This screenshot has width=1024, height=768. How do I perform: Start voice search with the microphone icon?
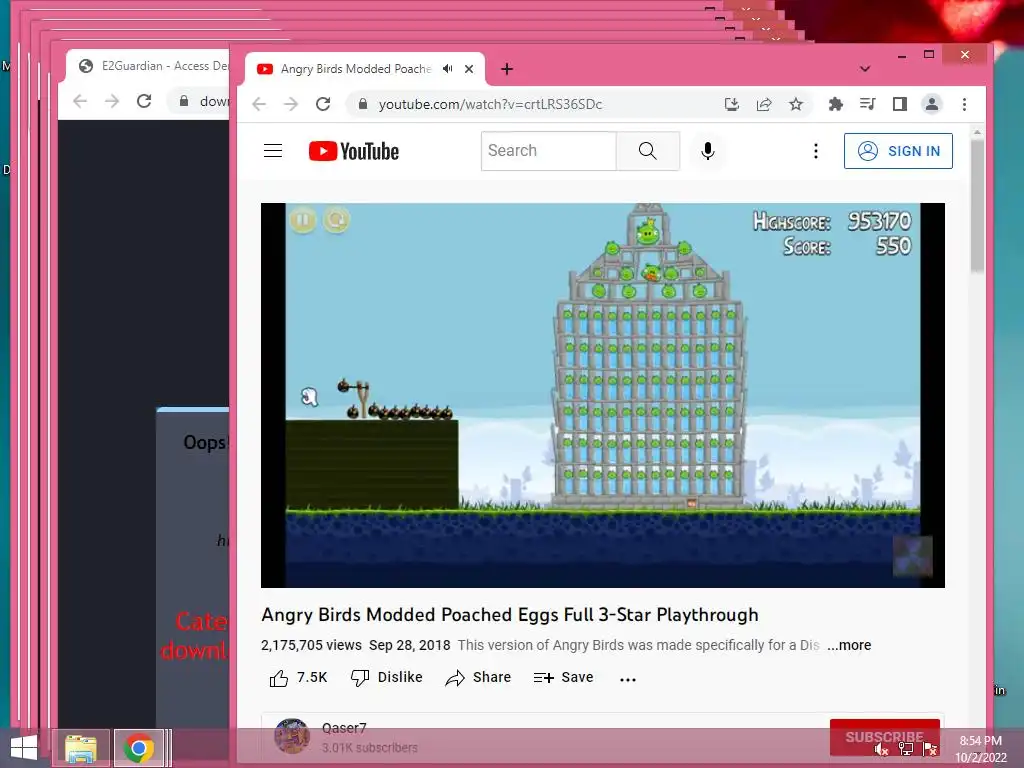tap(707, 151)
